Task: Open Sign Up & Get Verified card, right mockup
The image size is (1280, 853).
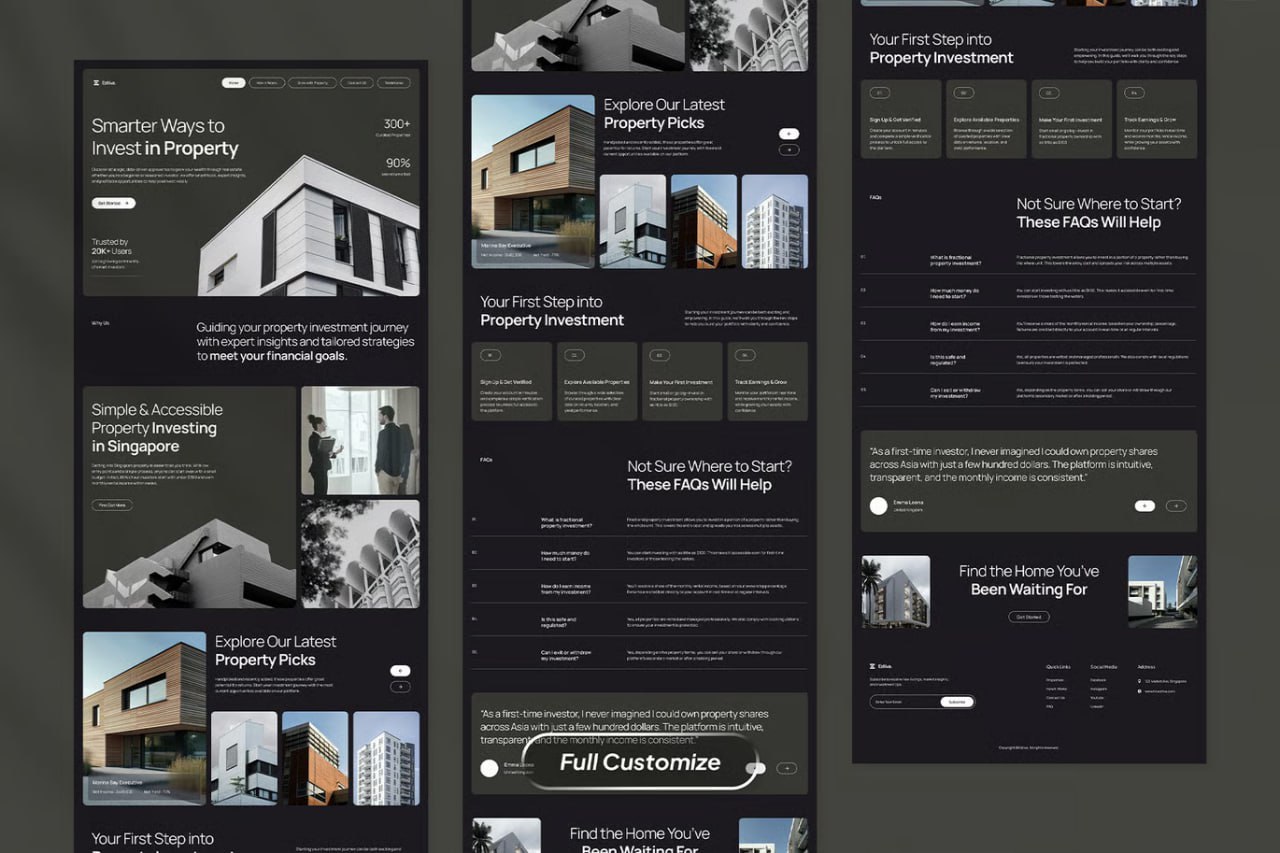Action: [901, 119]
